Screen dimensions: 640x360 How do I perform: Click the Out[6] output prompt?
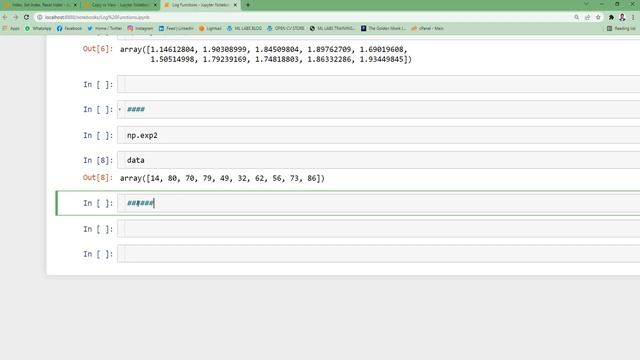tap(98, 49)
